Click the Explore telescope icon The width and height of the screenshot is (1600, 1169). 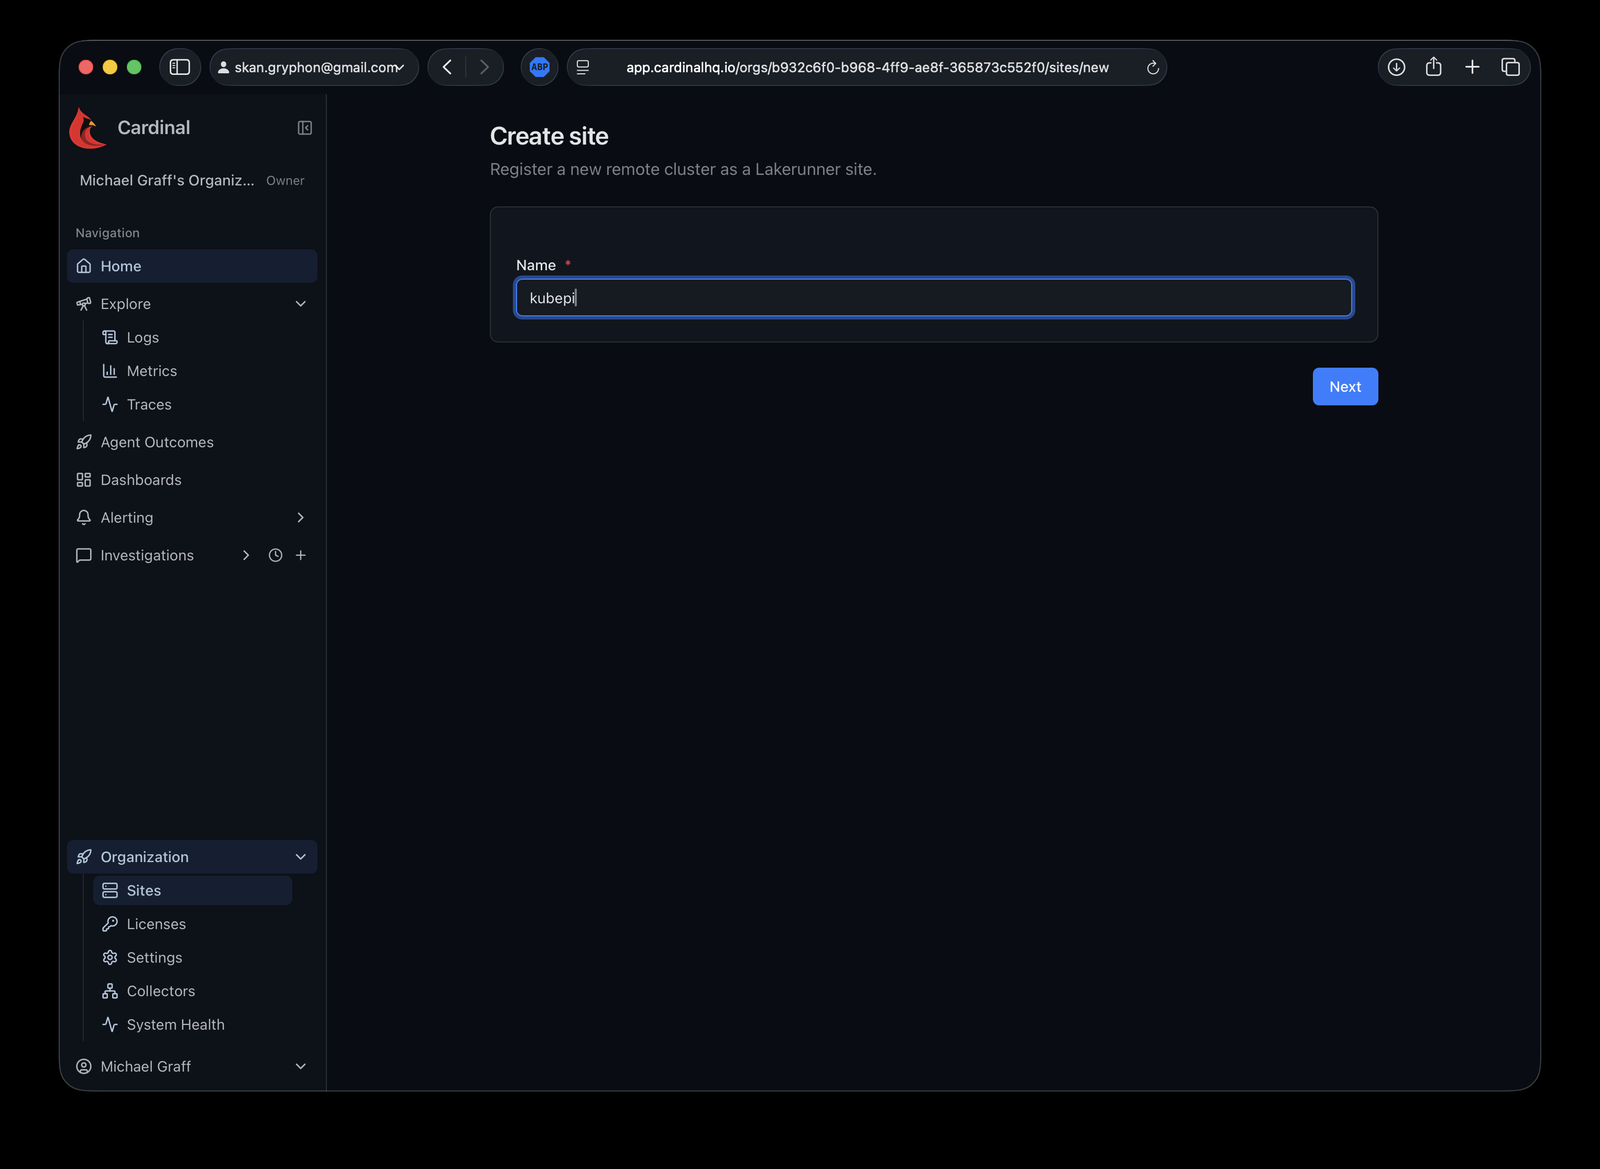click(84, 304)
